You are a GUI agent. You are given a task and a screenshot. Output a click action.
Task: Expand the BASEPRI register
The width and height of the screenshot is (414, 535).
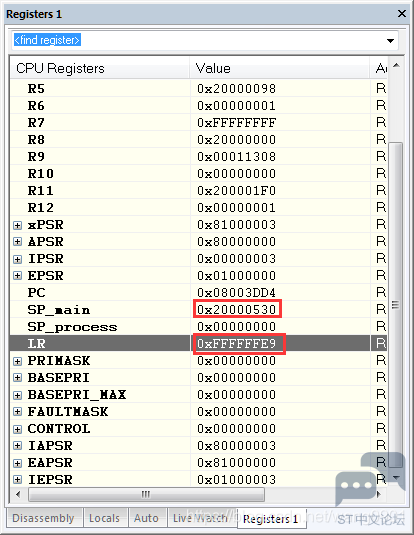click(17, 378)
